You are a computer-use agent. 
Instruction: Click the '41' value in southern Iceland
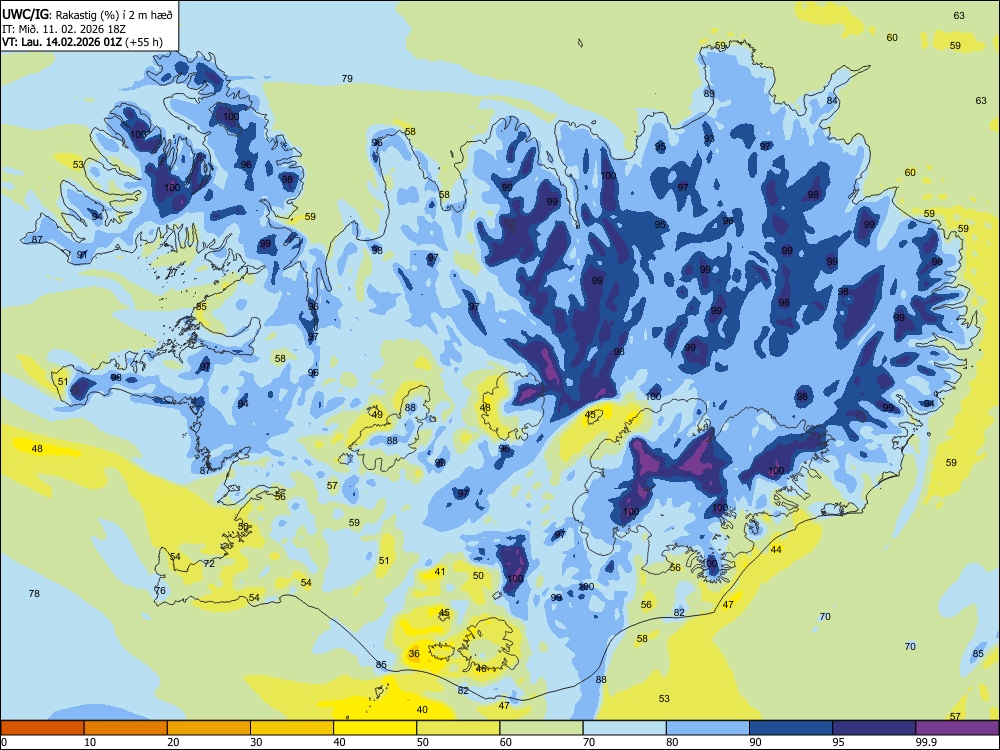439,571
